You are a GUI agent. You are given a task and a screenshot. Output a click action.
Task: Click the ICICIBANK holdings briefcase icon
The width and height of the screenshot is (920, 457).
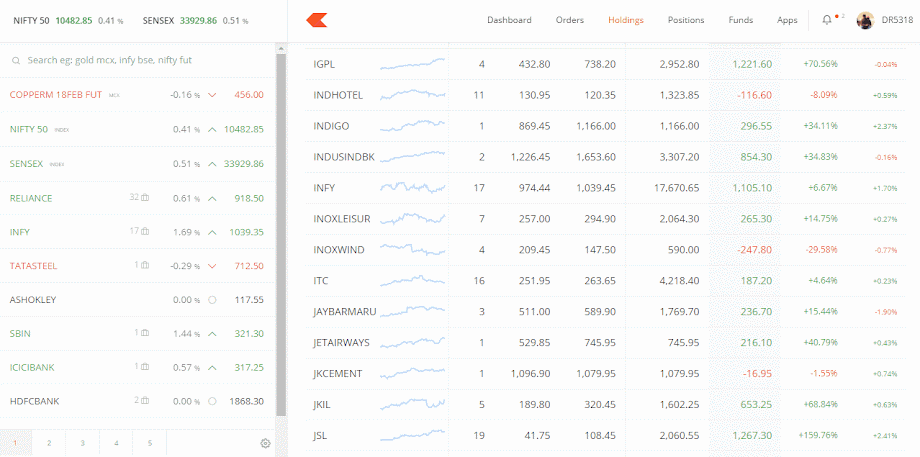coord(145,367)
